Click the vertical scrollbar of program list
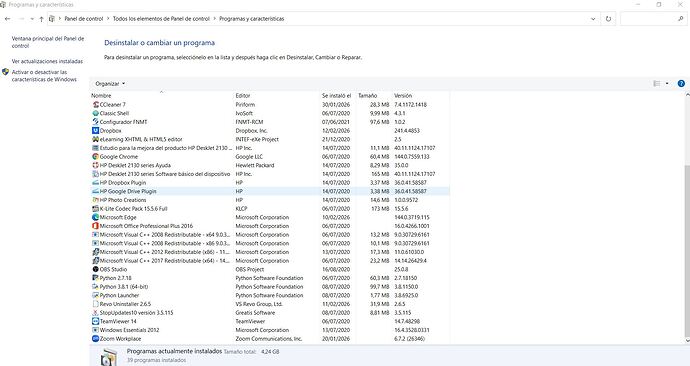This screenshot has width=690, height=366. (x=687, y=251)
